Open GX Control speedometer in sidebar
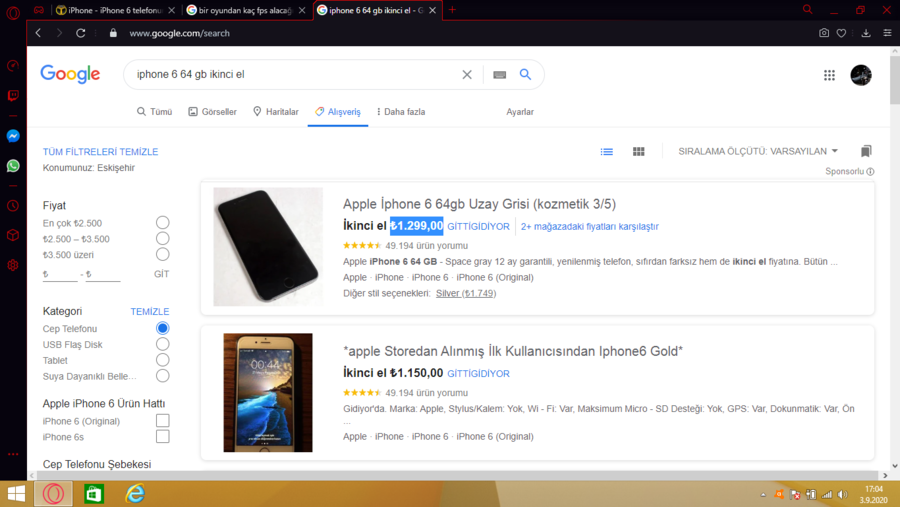The width and height of the screenshot is (900, 507). (x=13, y=66)
